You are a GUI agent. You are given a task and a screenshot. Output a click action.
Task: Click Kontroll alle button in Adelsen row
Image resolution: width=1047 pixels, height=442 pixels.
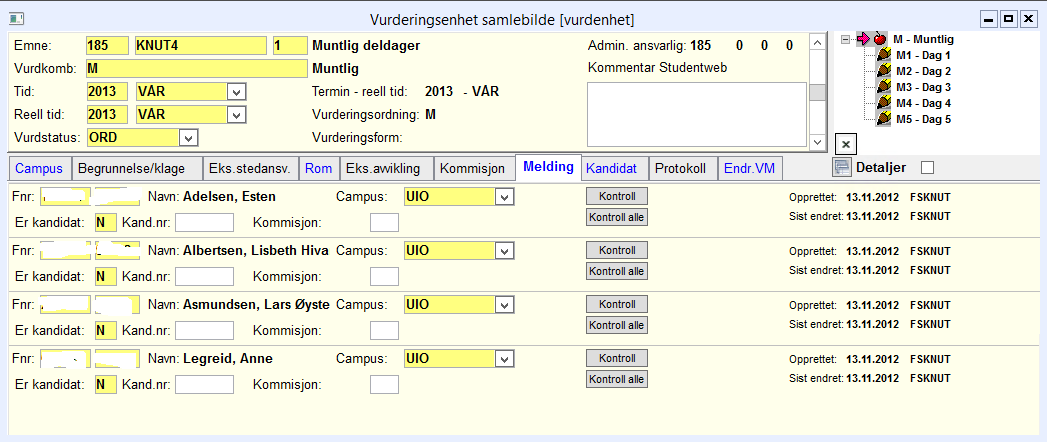click(x=617, y=217)
